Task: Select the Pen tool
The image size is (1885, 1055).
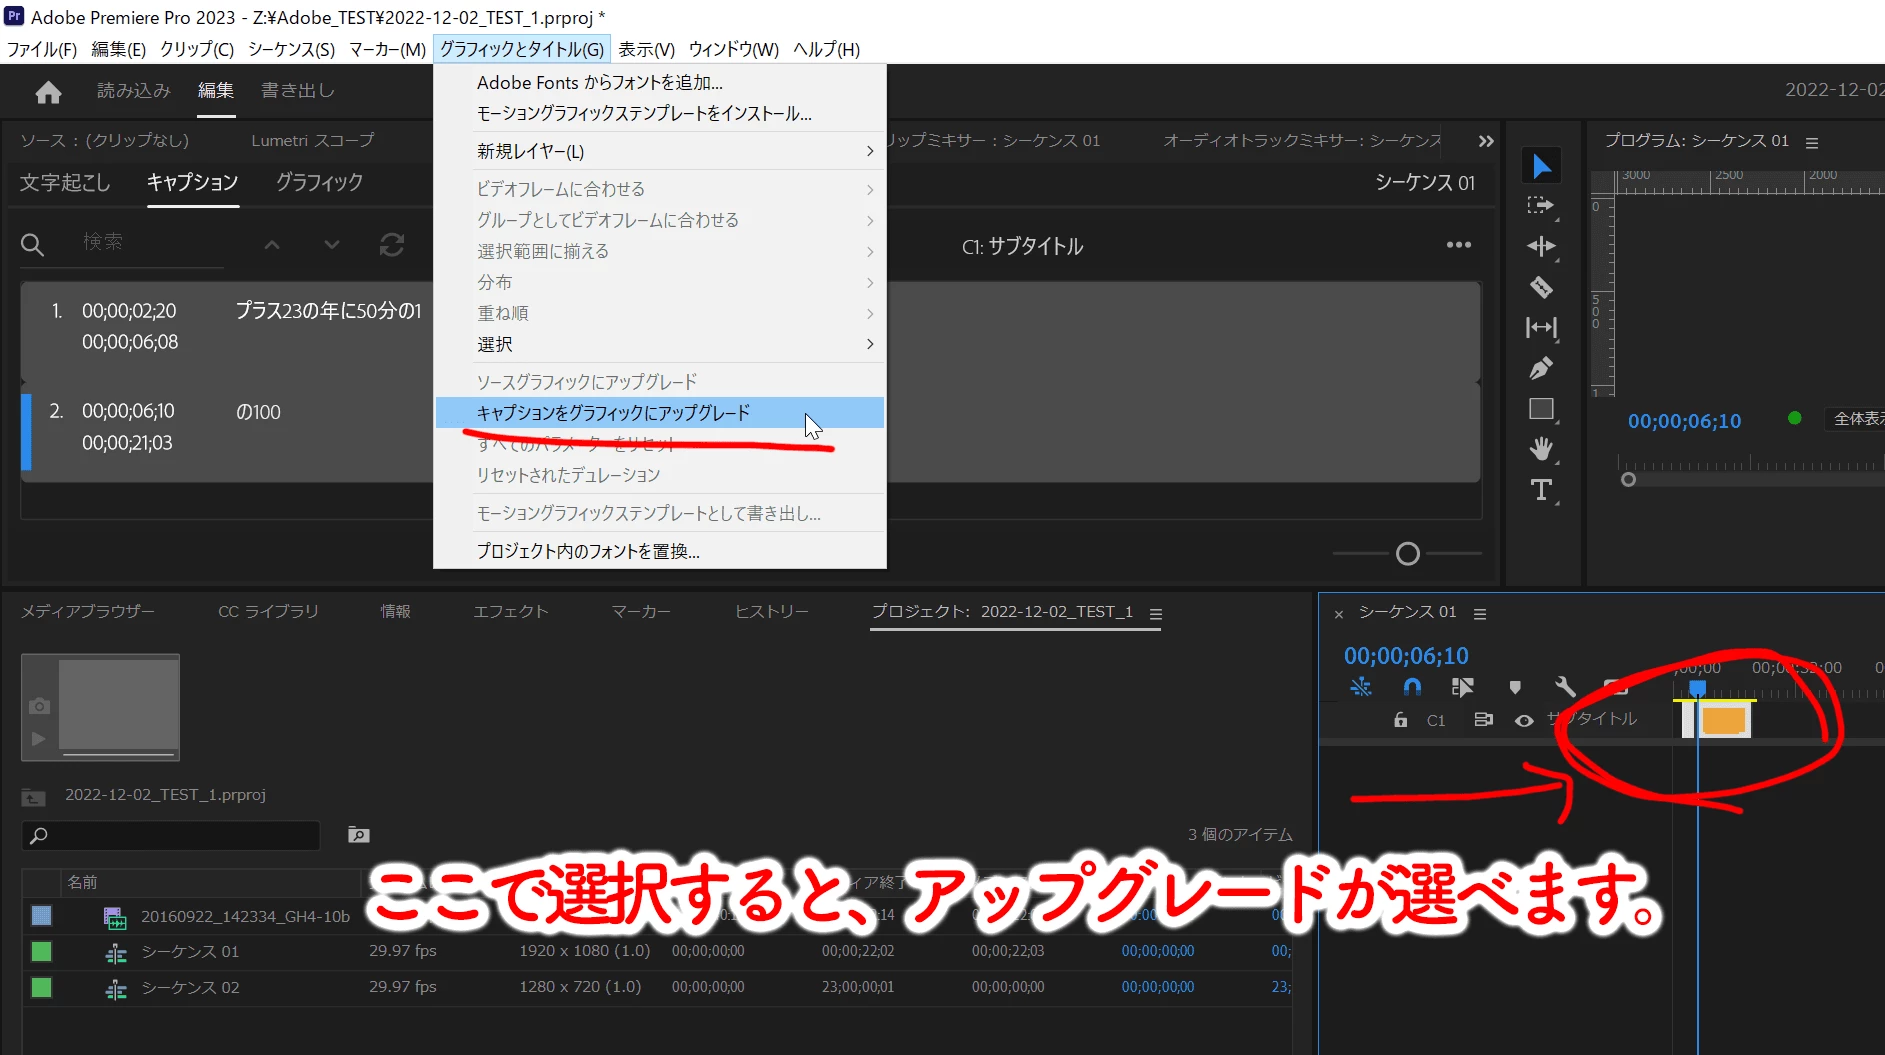Action: pyautogui.click(x=1541, y=368)
